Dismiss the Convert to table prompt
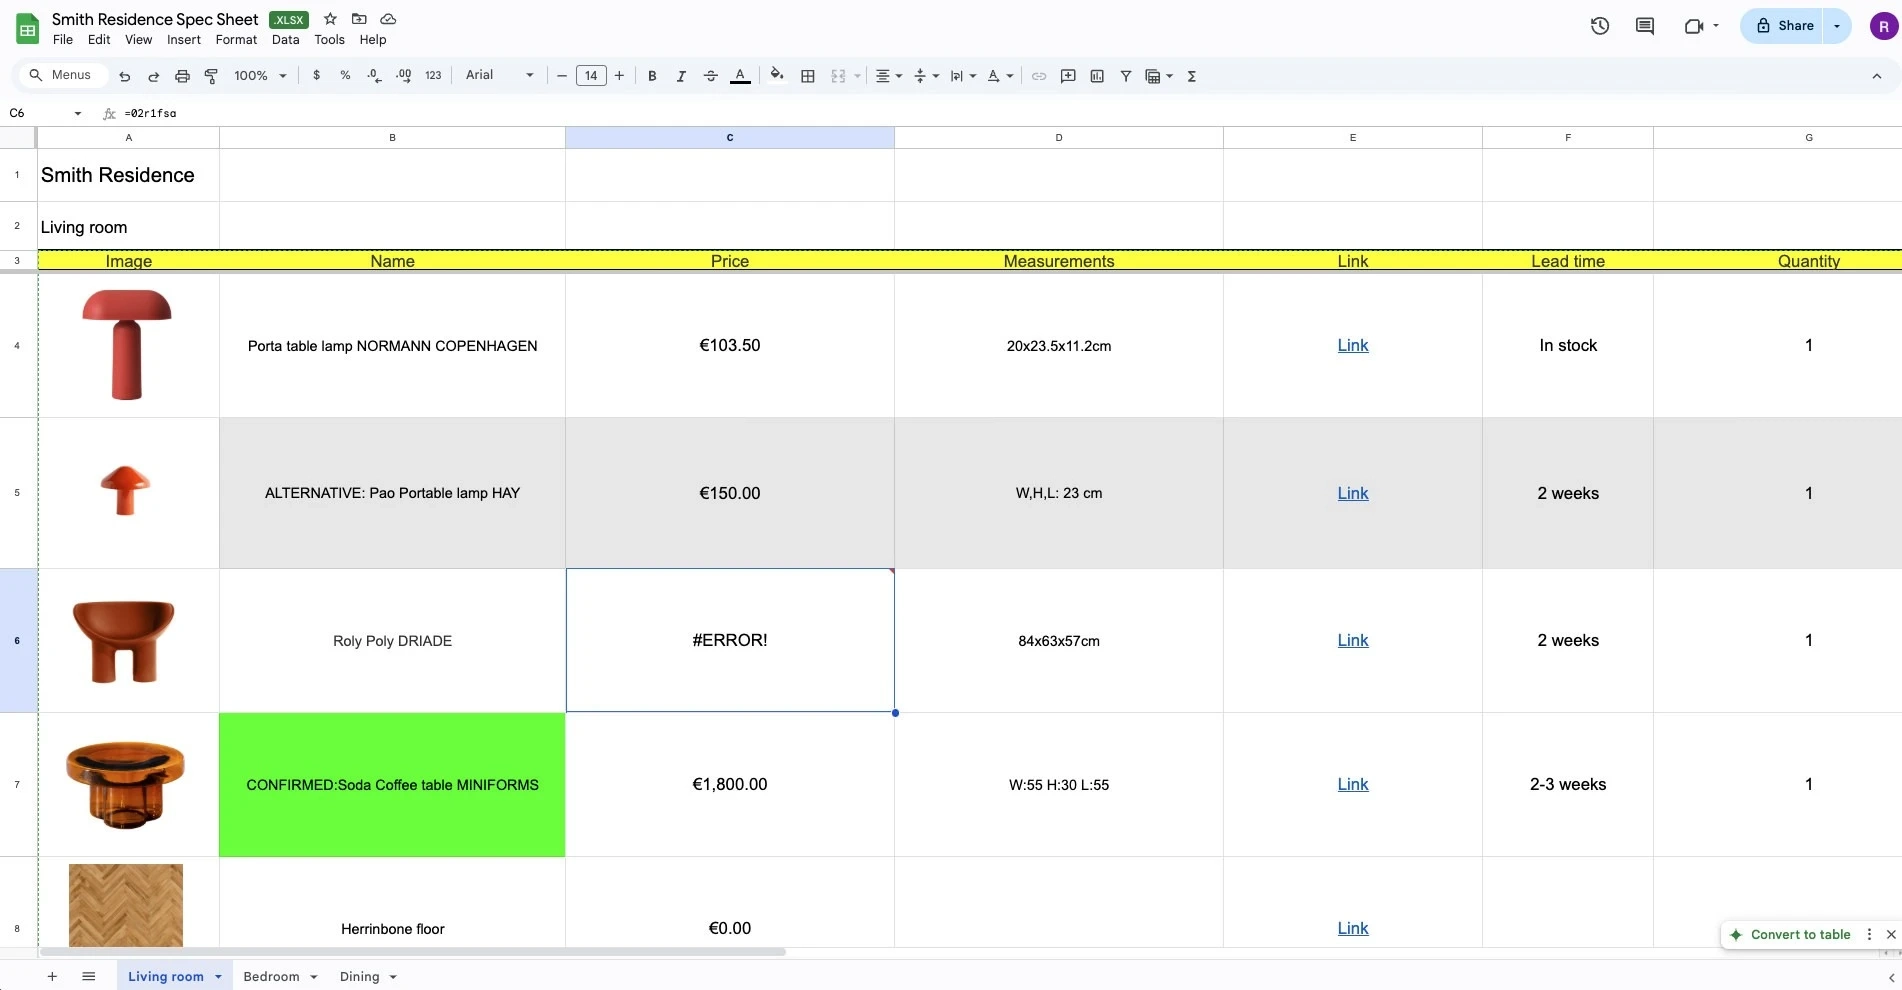This screenshot has height=990, width=1902. point(1891,935)
